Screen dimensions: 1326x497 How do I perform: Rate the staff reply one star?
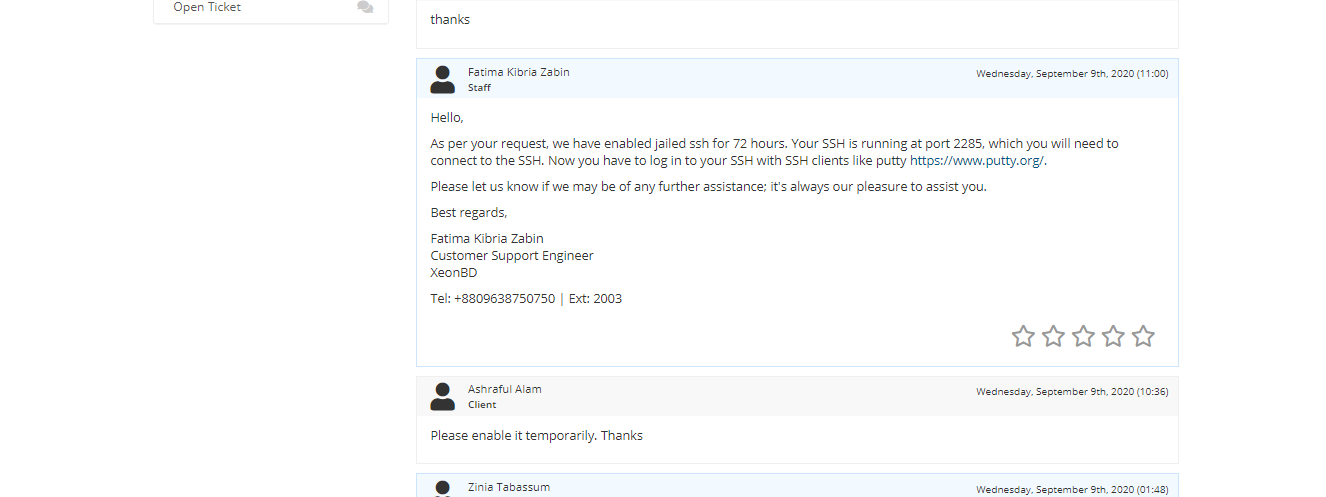1023,336
